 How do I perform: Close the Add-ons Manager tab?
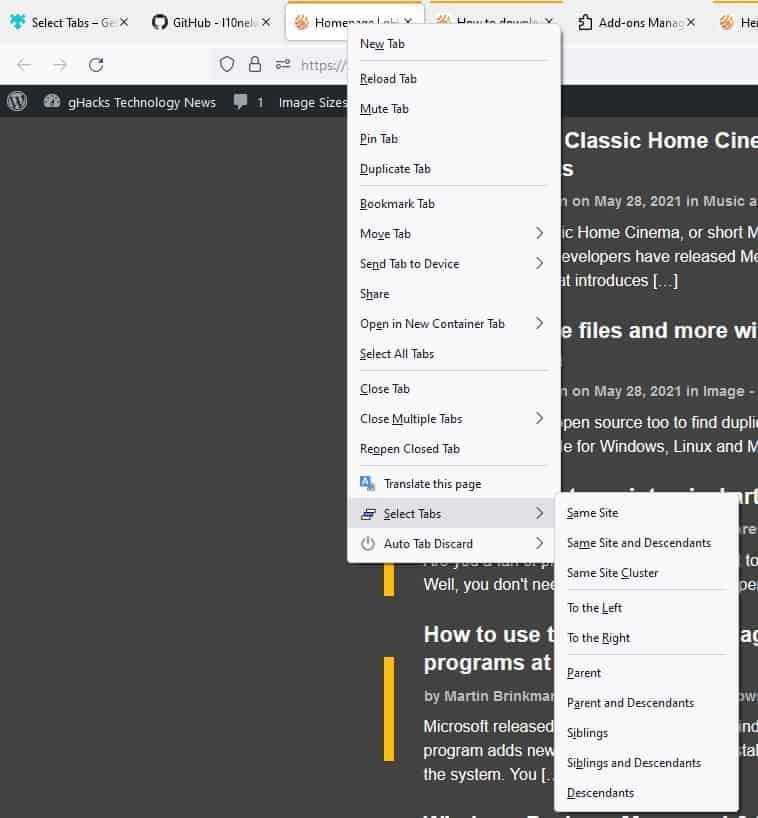691,22
